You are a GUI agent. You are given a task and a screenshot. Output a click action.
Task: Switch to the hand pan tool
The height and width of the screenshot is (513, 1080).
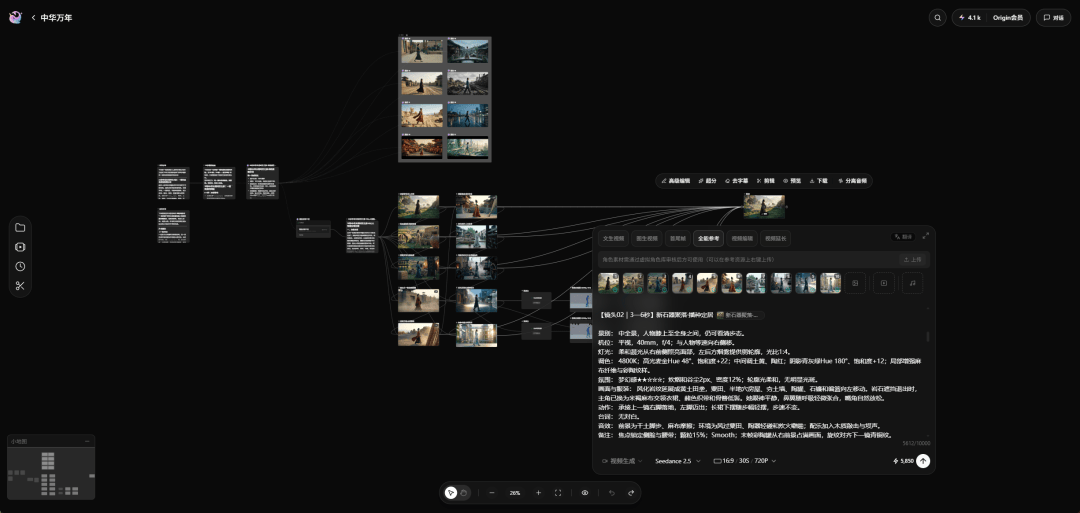[x=464, y=493]
